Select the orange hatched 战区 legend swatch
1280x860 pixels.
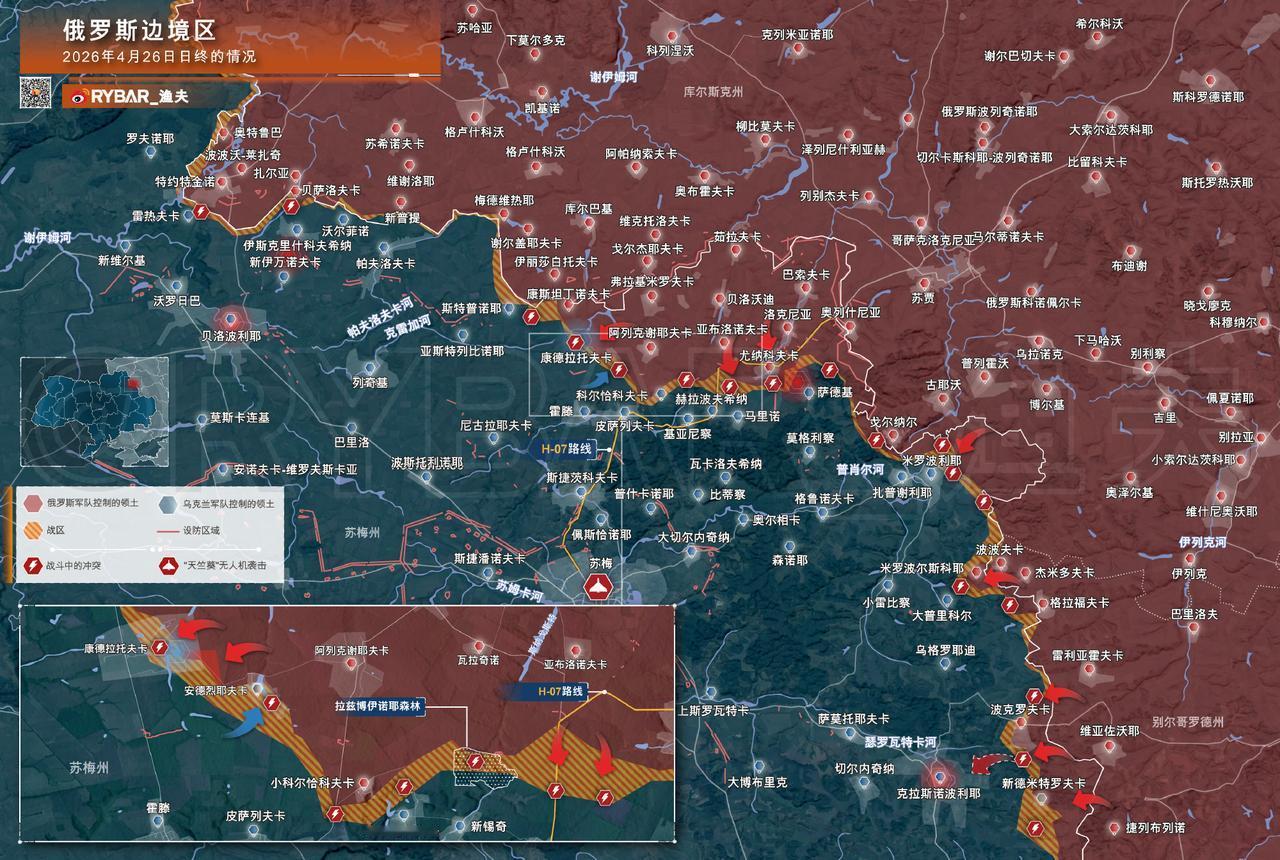click(33, 531)
